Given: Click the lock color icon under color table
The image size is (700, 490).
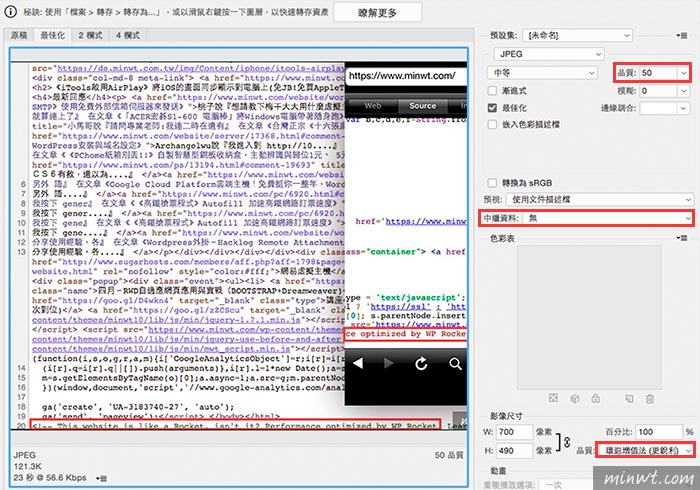Looking at the screenshot, I should coord(596,398).
